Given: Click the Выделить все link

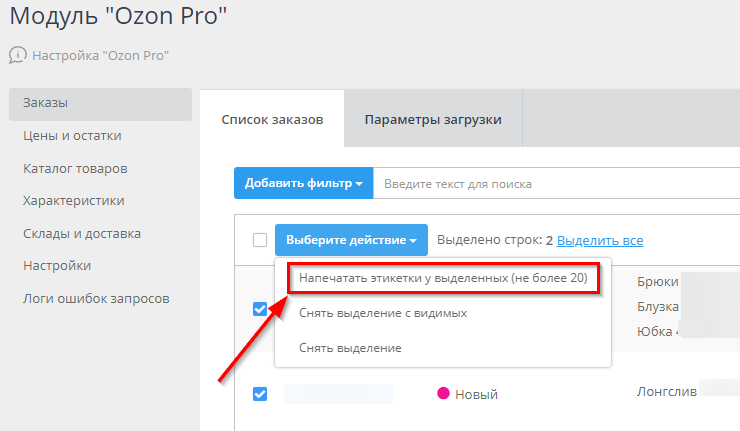Looking at the screenshot, I should [x=600, y=240].
